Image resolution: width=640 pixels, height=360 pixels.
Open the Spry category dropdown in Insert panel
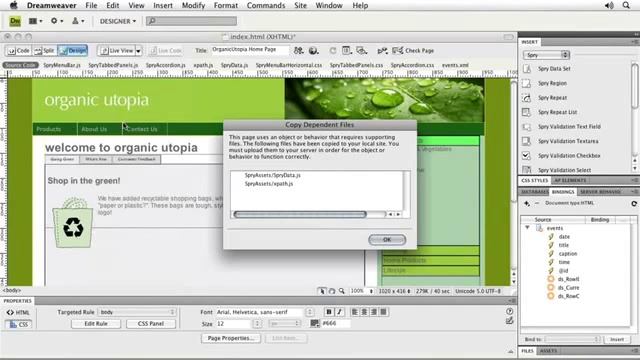(546, 55)
